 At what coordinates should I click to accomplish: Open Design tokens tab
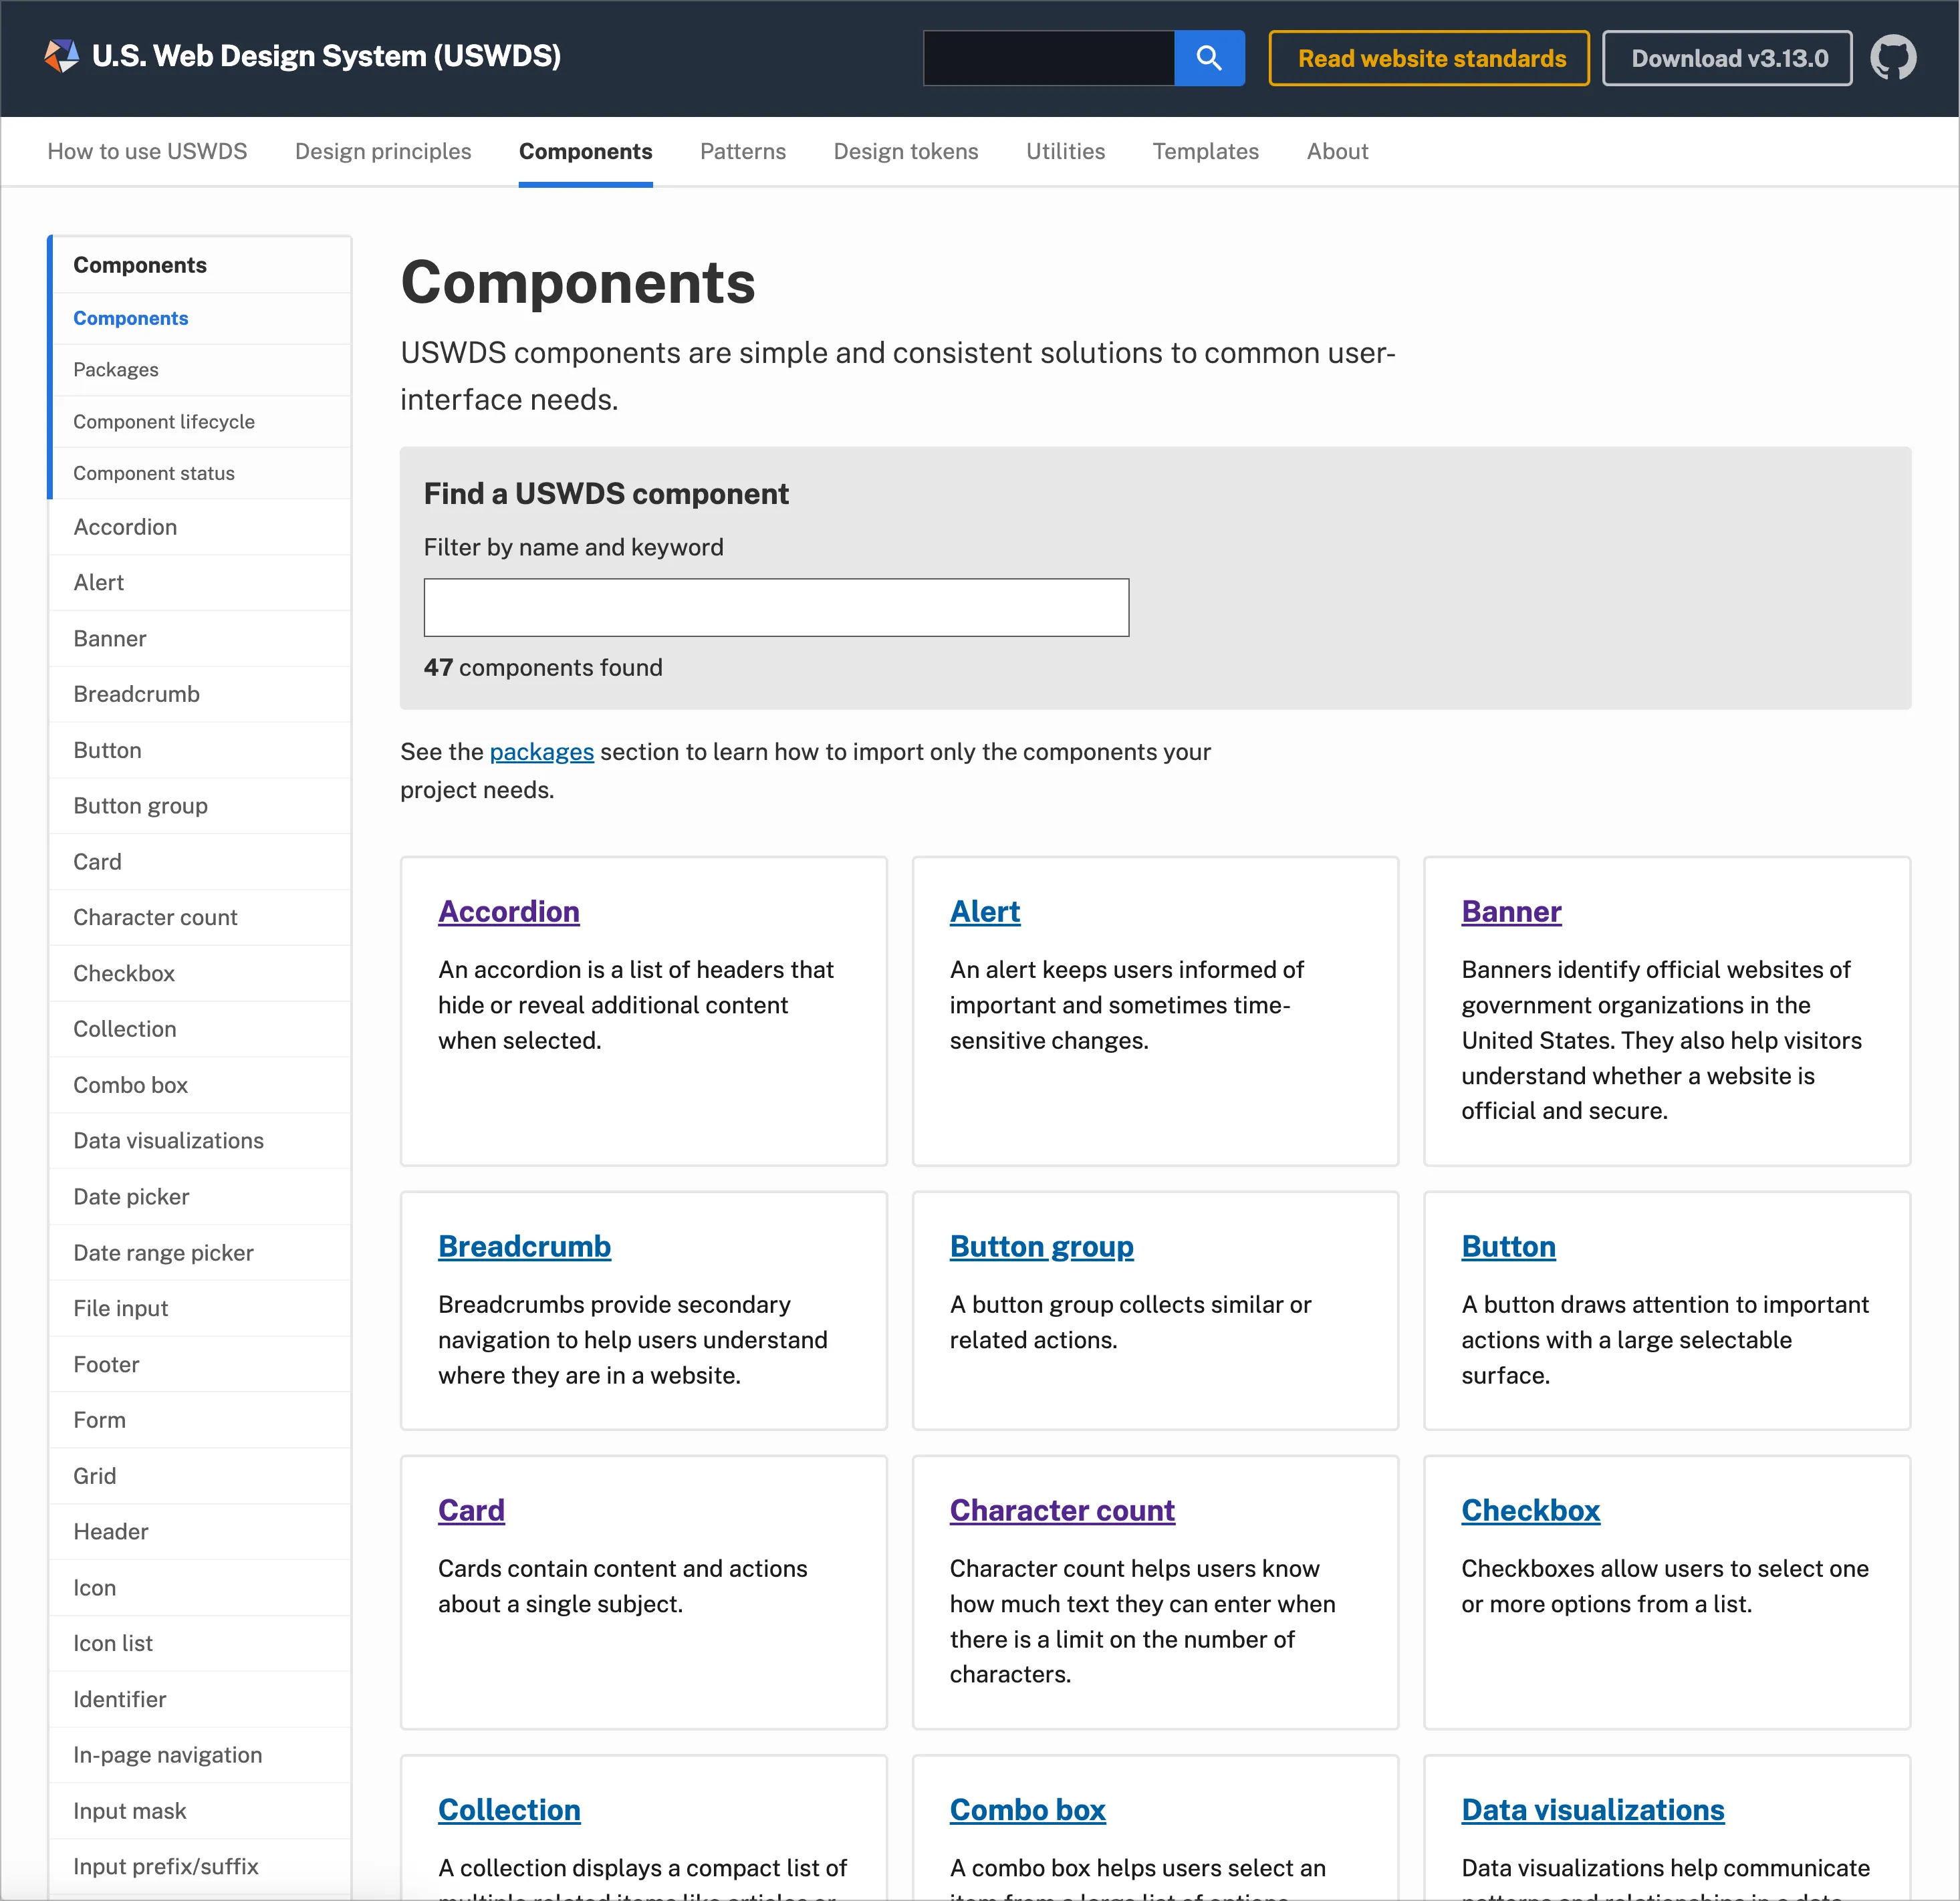point(906,151)
